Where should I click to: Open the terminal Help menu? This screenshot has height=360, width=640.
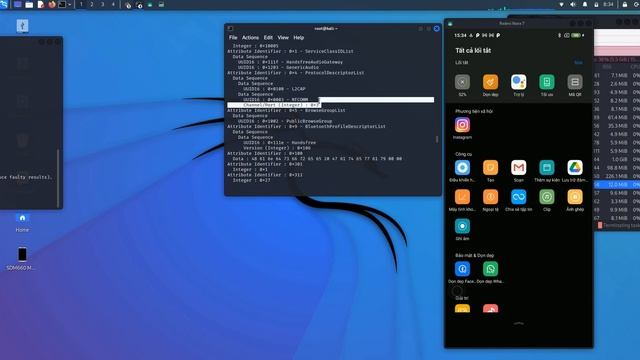pyautogui.click(x=299, y=38)
